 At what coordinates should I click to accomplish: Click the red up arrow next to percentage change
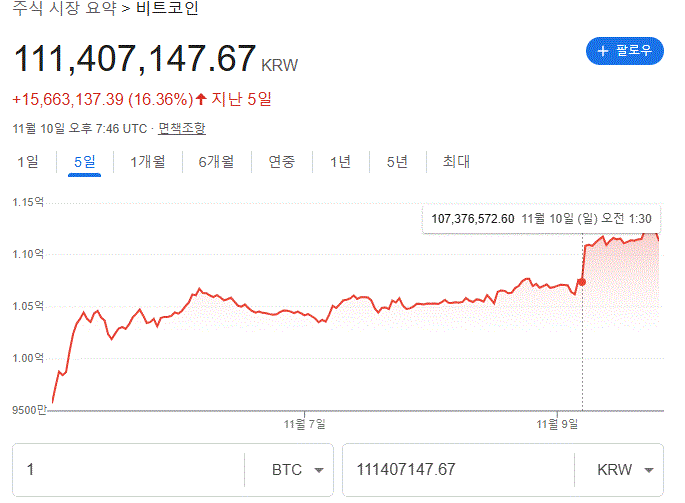coord(201,99)
